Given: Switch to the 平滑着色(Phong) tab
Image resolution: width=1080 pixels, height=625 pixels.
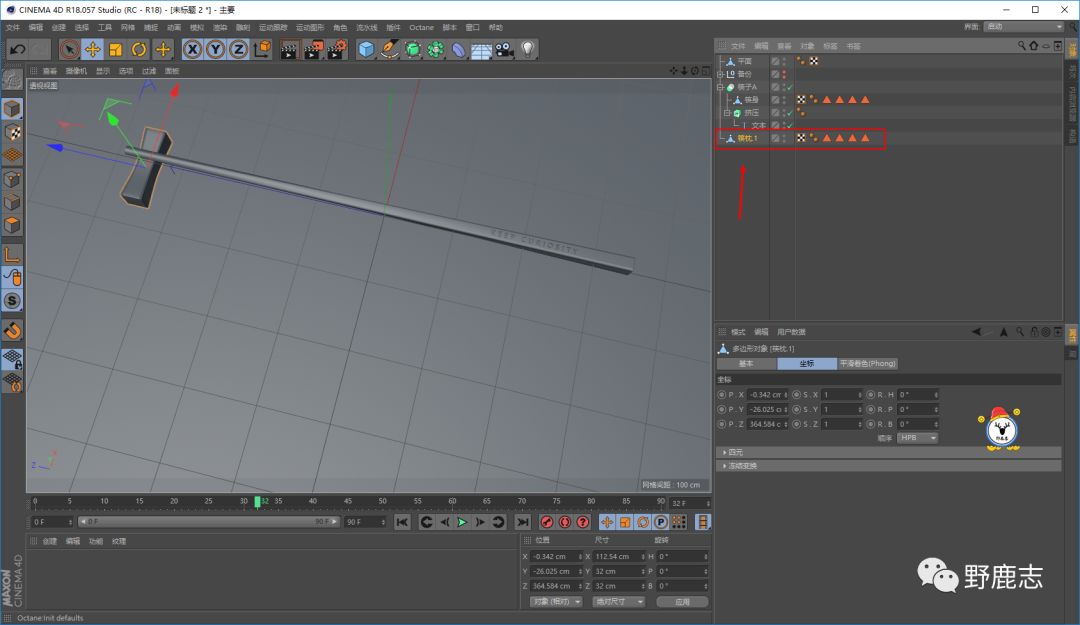Looking at the screenshot, I should (x=867, y=363).
